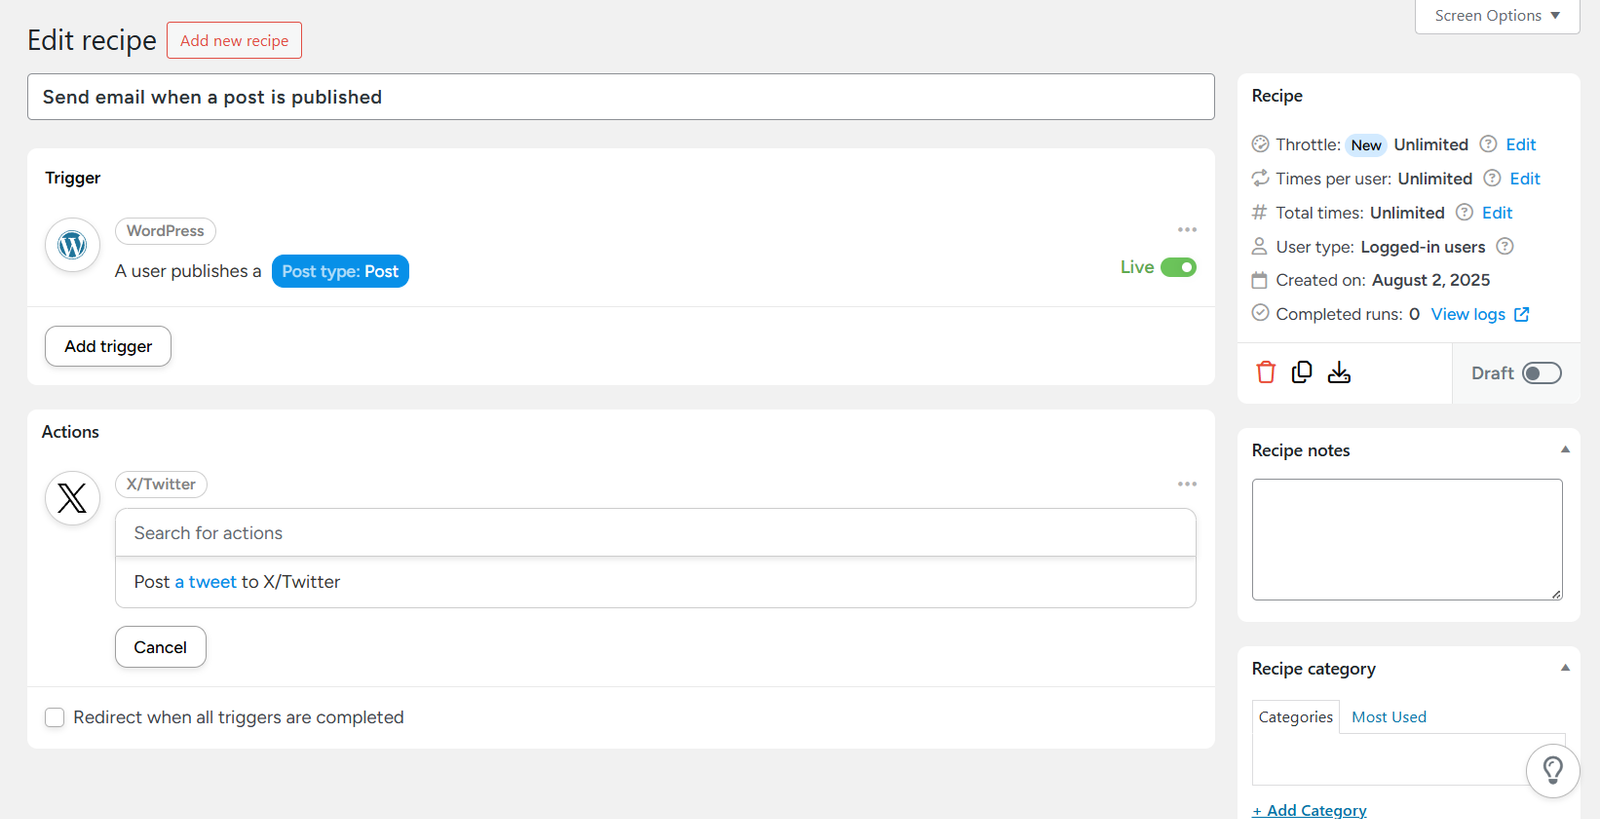The height and width of the screenshot is (819, 1600).
Task: Expand the Screen Options dropdown
Action: 1496,16
